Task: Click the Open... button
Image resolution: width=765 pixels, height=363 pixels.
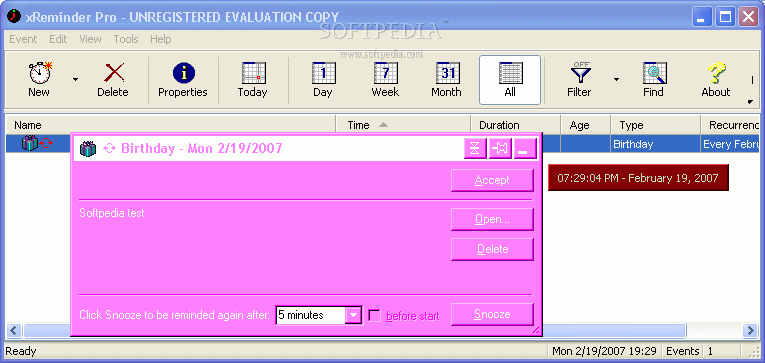Action: coord(492,220)
